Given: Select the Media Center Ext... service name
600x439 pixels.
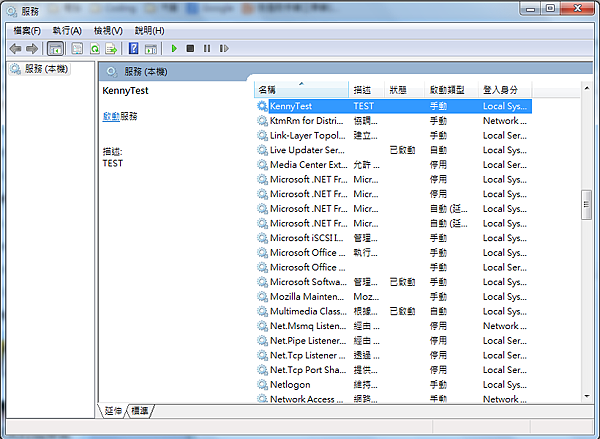Looking at the screenshot, I should 308,165.
